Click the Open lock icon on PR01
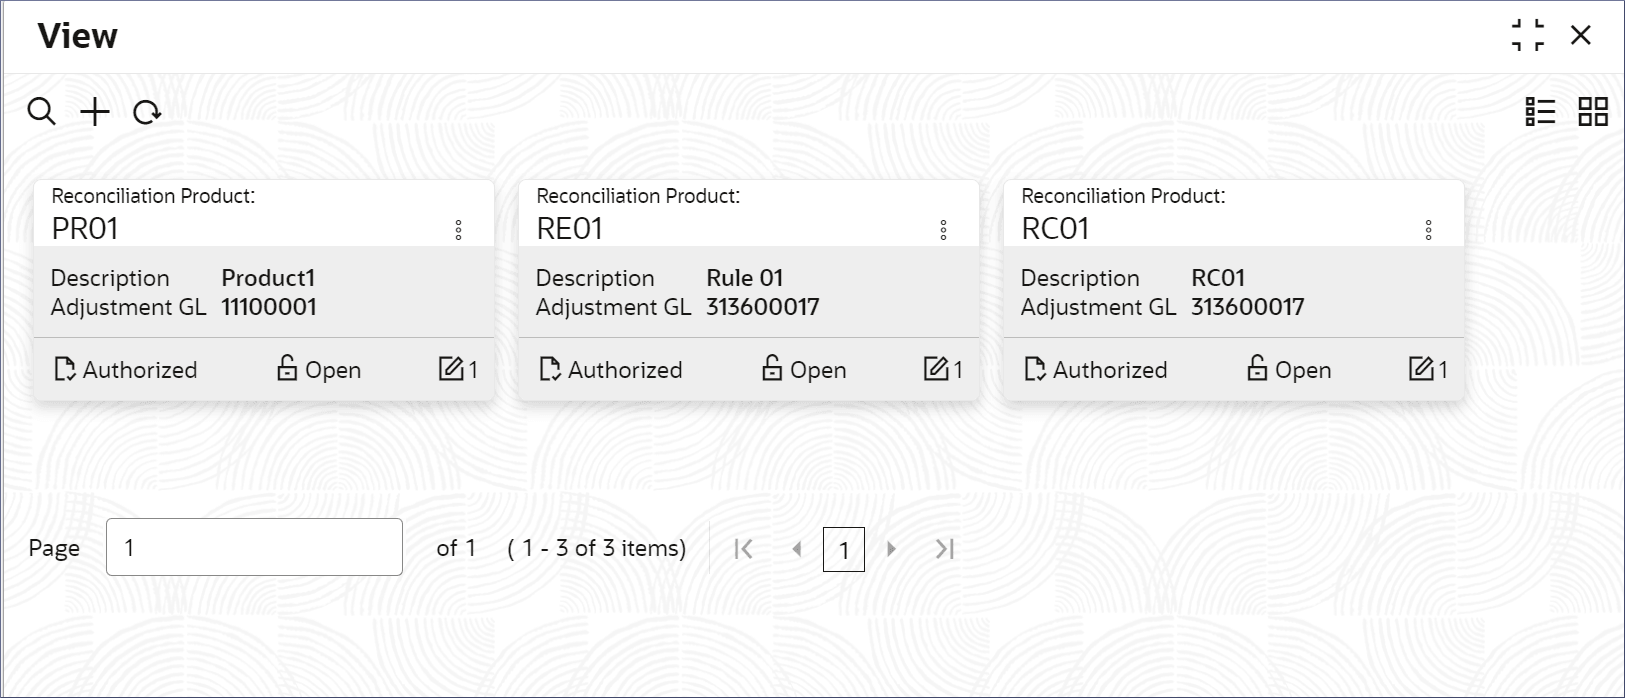Screen dimensions: 1625x698 coord(287,369)
